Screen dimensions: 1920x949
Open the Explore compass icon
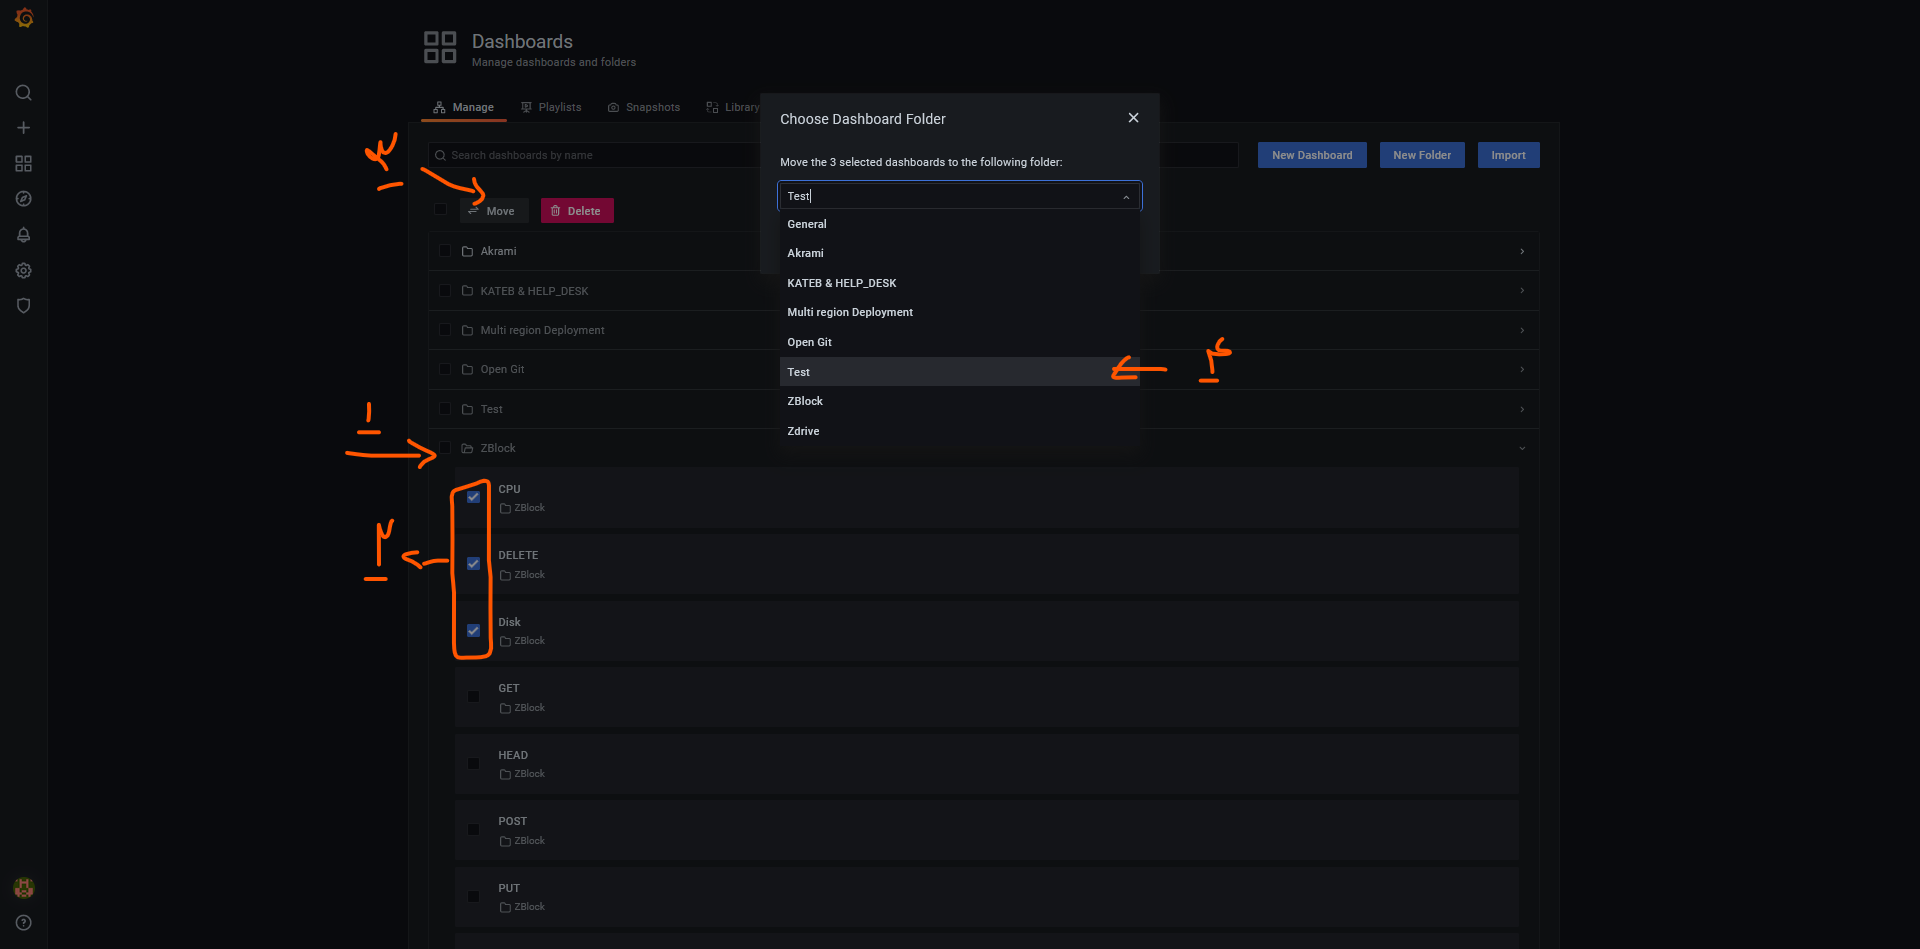[24, 199]
